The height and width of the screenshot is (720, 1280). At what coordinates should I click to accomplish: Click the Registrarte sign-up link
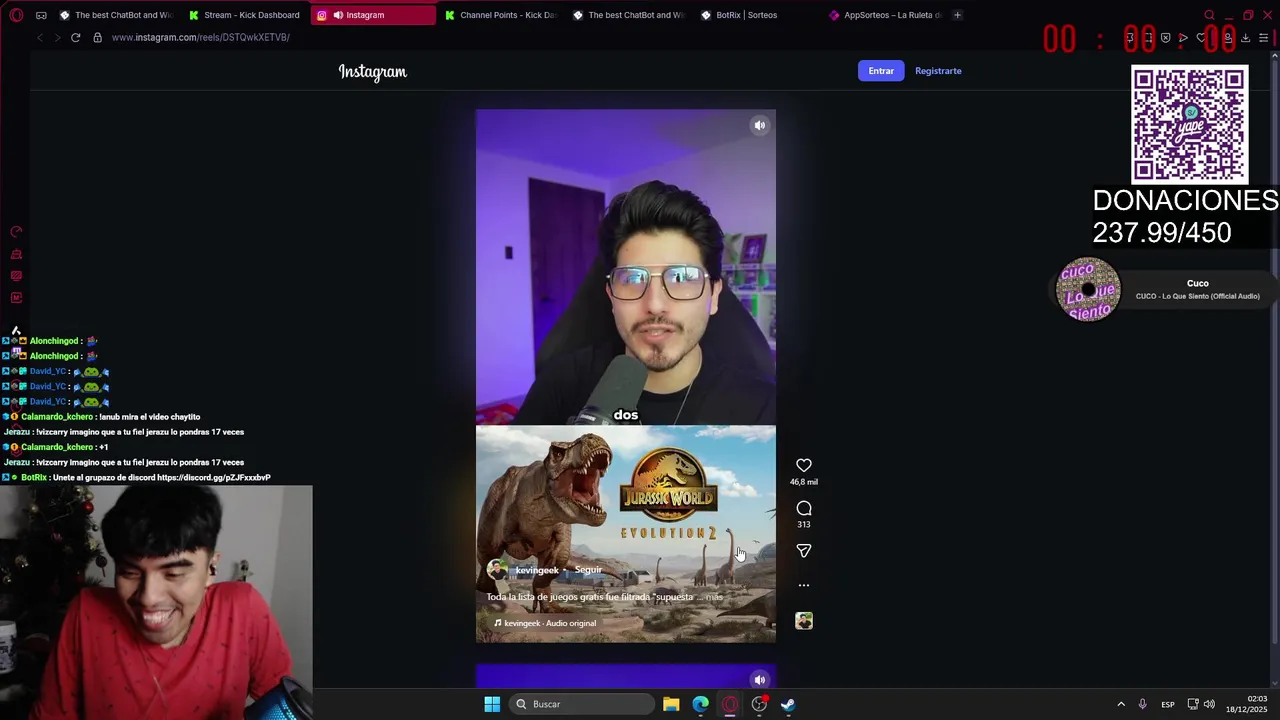[x=938, y=71]
